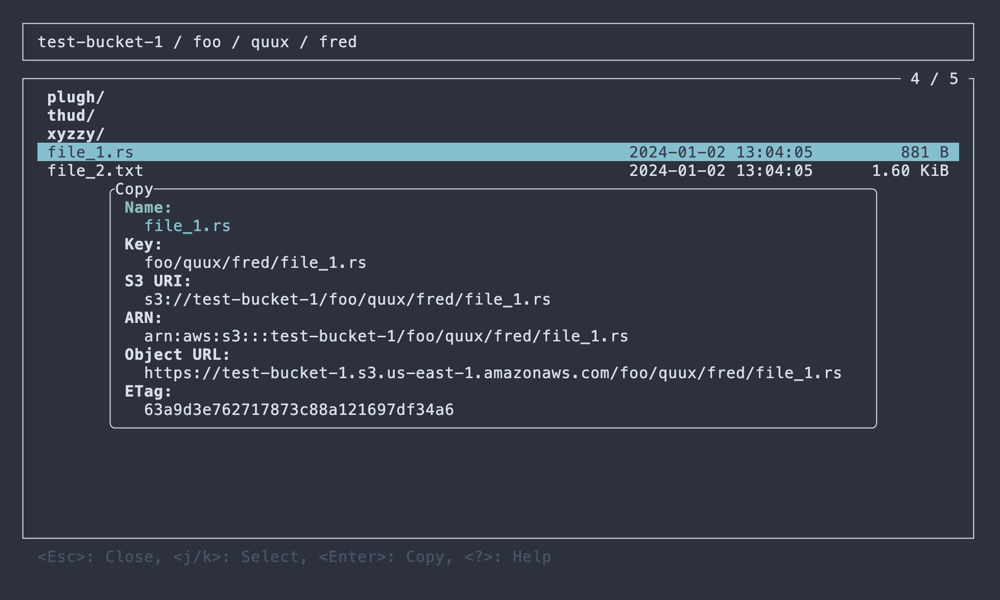
Task: Select the file_1.rs row
Action: click(x=498, y=152)
